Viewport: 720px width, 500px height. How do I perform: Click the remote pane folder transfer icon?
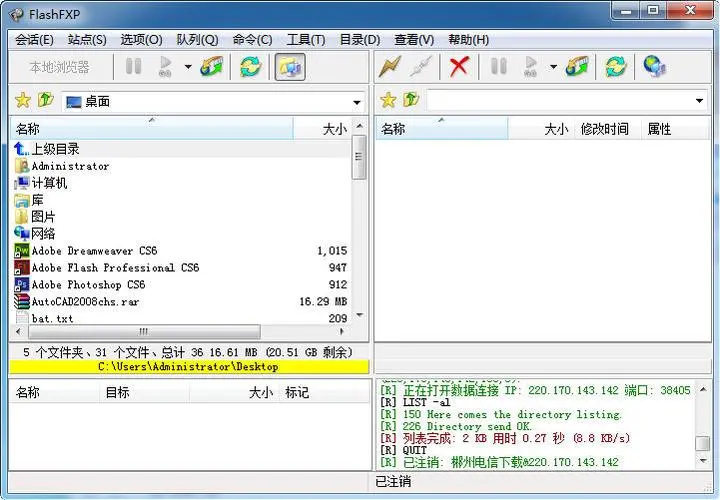pos(577,67)
